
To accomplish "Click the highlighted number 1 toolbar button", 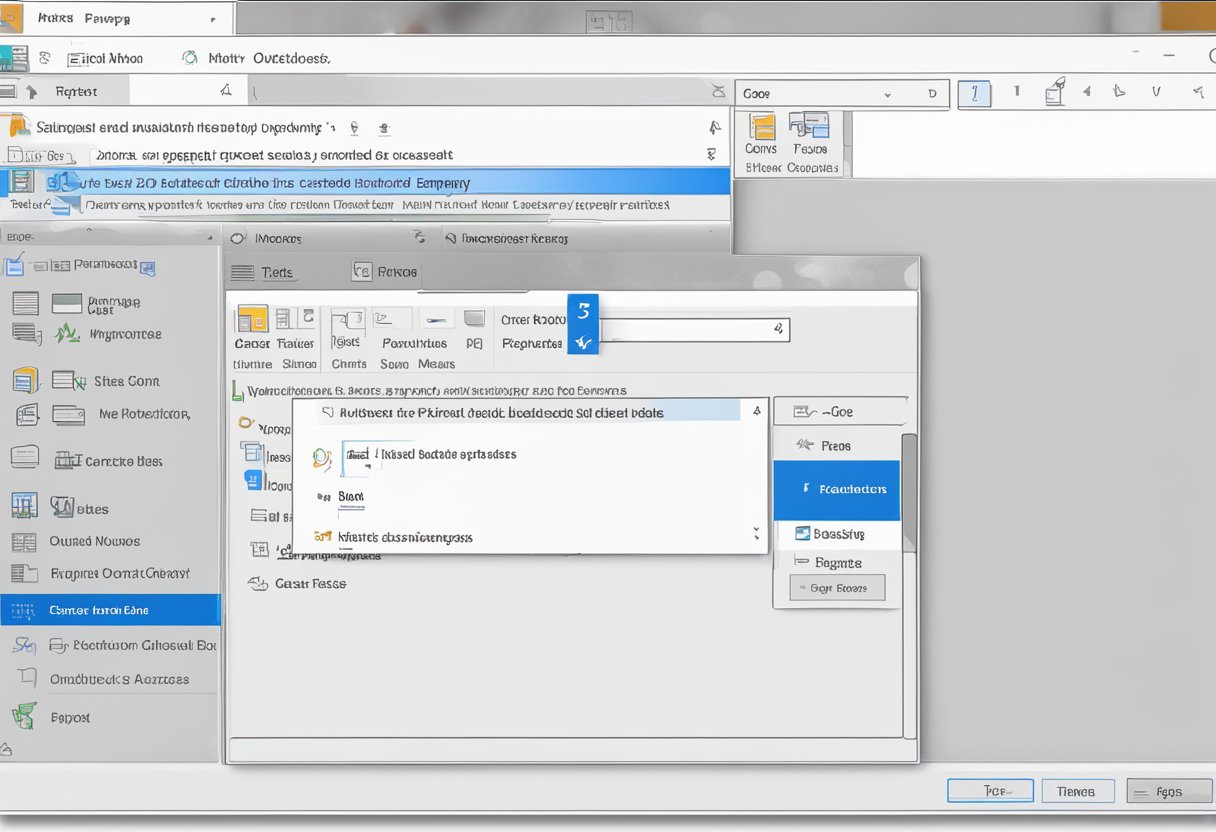I will tap(974, 94).
